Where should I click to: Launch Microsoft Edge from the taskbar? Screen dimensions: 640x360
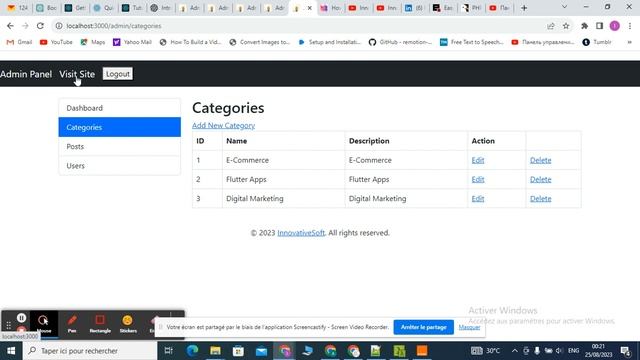[192, 351]
